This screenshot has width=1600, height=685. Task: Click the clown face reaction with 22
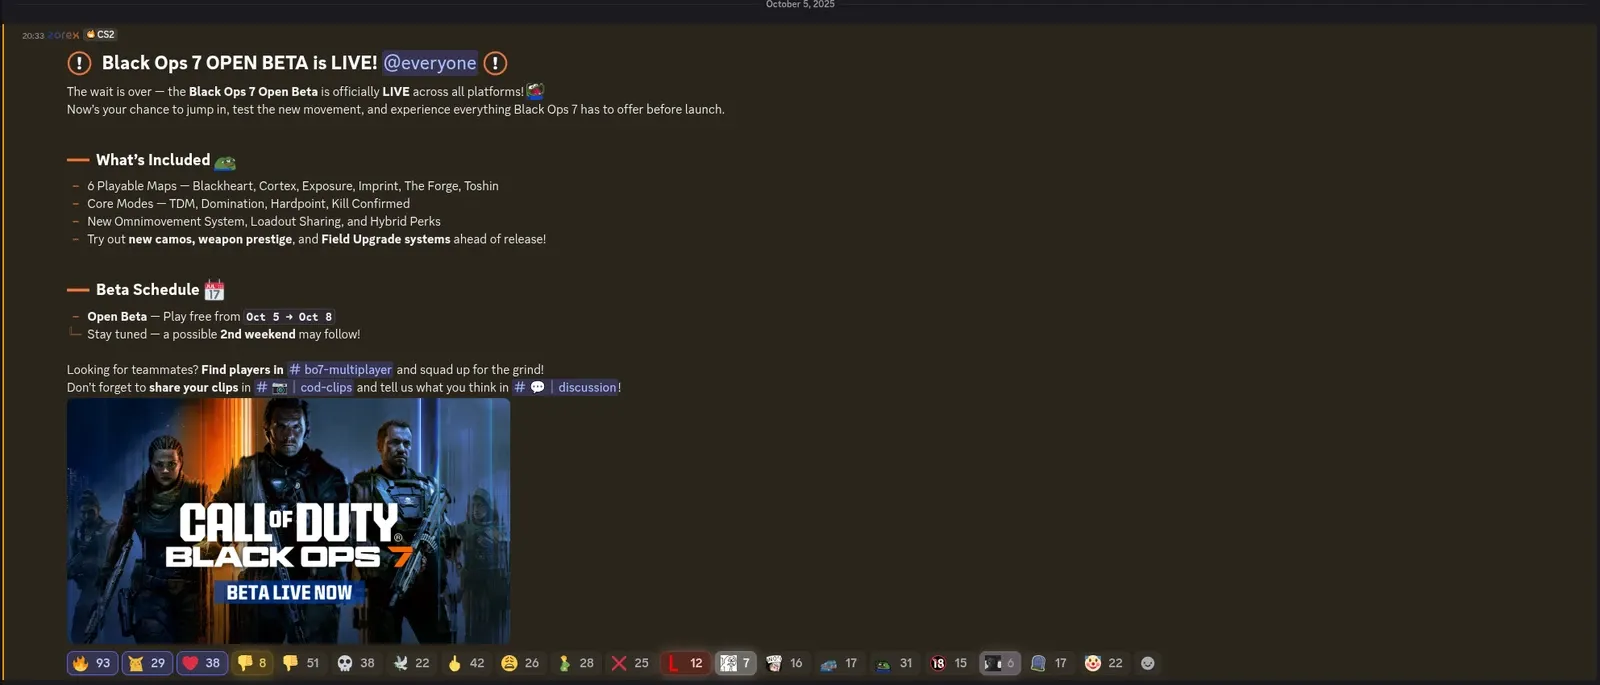click(1104, 663)
